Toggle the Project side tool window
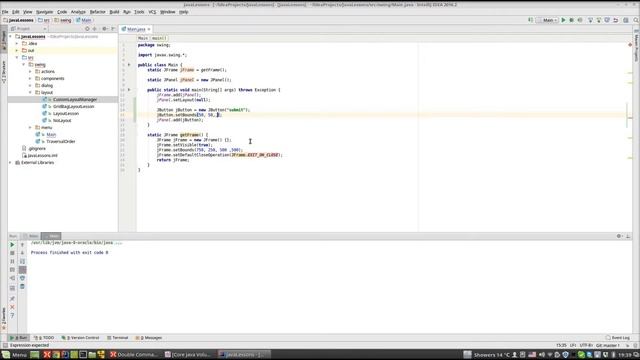The image size is (640, 360). click(x=4, y=40)
